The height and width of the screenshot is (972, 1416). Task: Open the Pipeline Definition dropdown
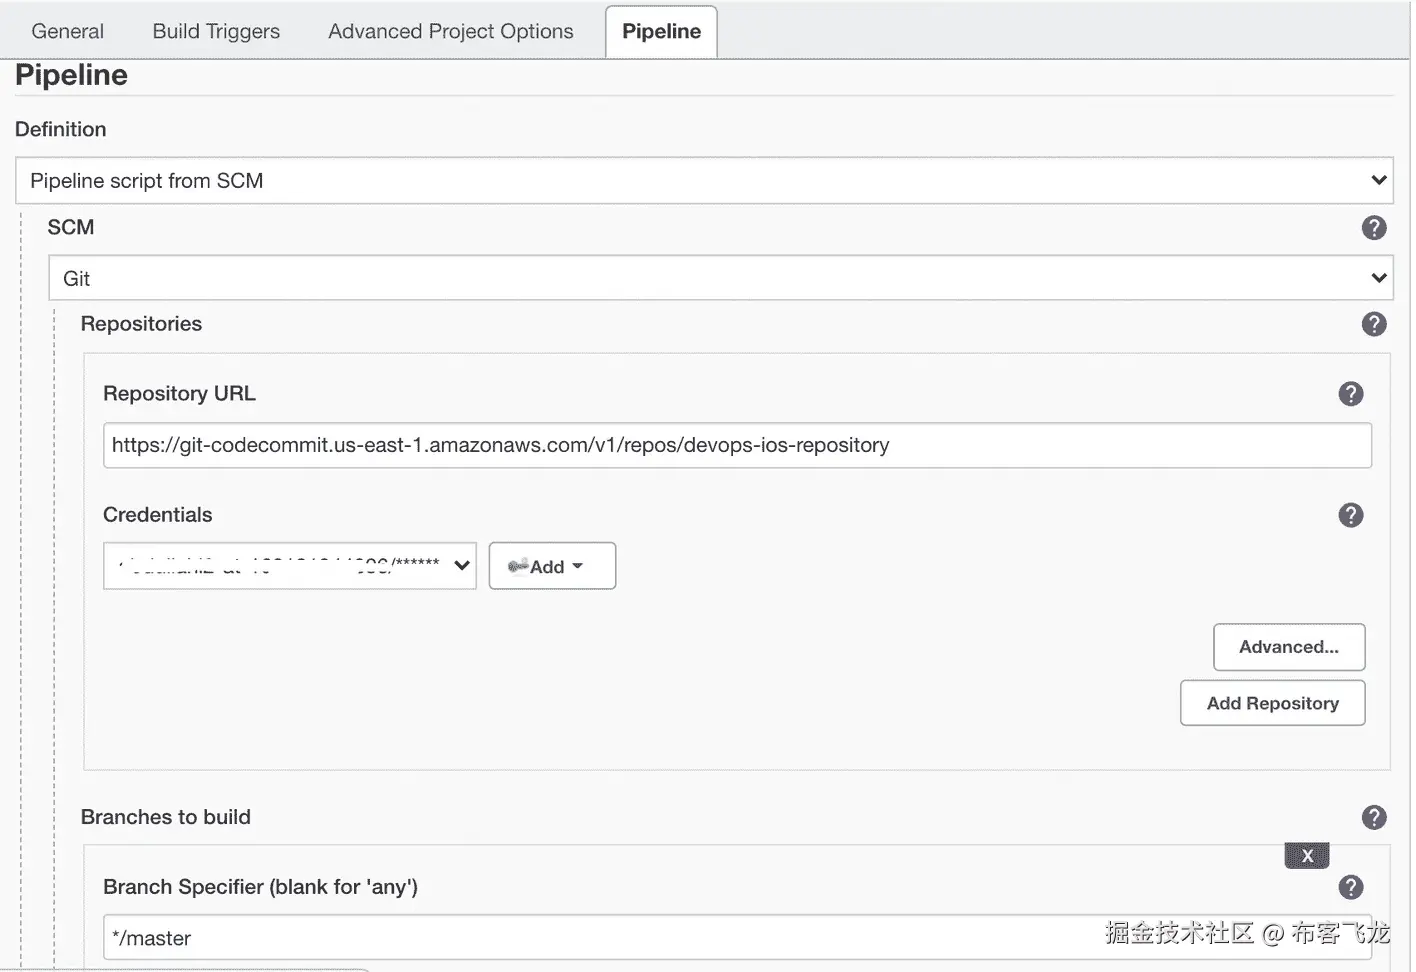click(x=704, y=181)
